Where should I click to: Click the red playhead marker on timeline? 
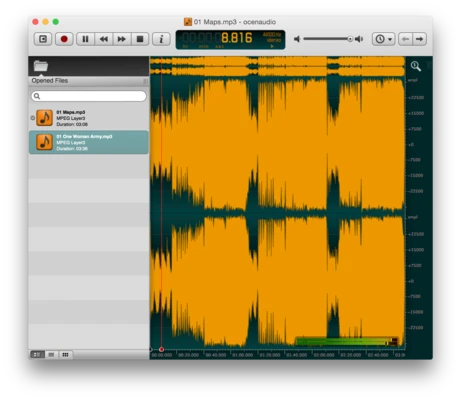[161, 349]
